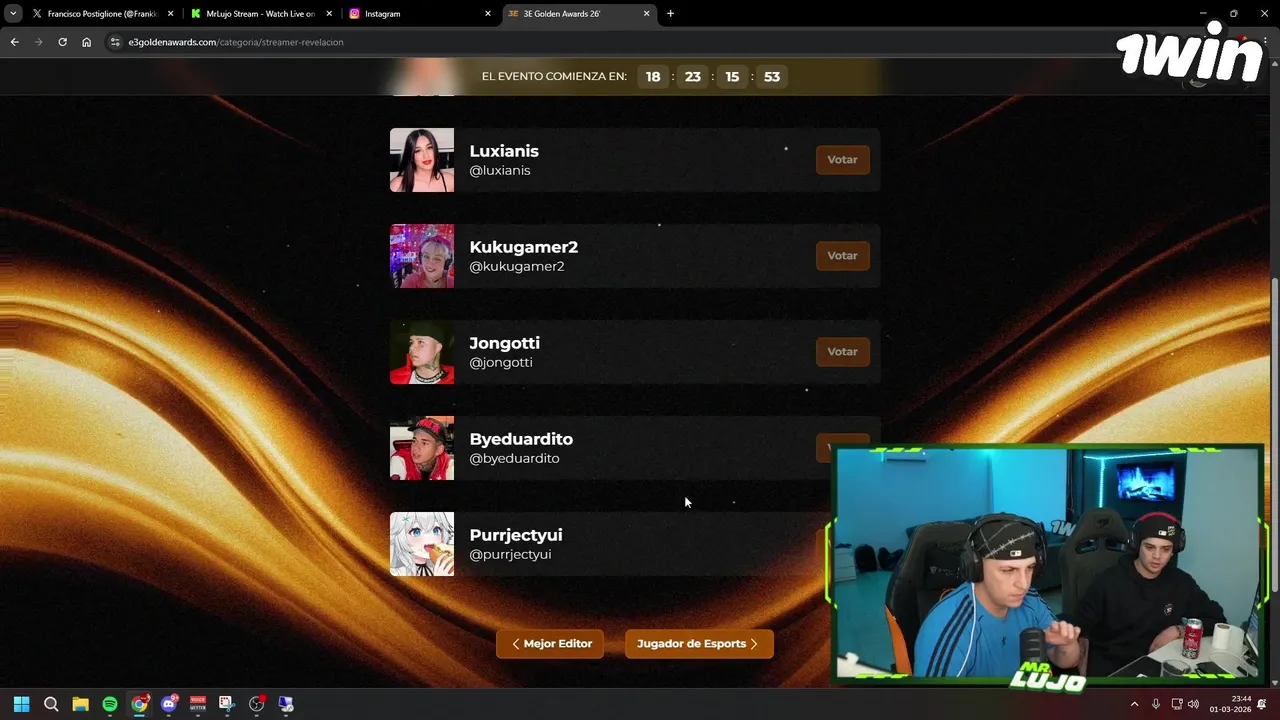This screenshot has height=720, width=1280.
Task: Vote for Luxianis
Action: (x=842, y=160)
